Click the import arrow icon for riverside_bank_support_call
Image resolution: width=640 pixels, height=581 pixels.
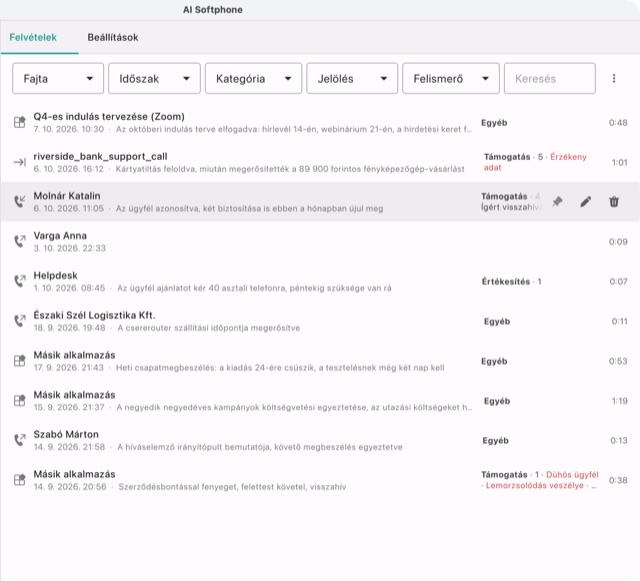20,162
